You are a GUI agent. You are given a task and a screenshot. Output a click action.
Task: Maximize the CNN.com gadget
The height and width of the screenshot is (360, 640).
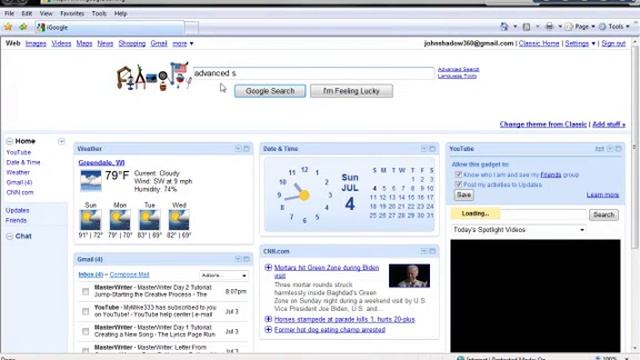[x=432, y=251]
